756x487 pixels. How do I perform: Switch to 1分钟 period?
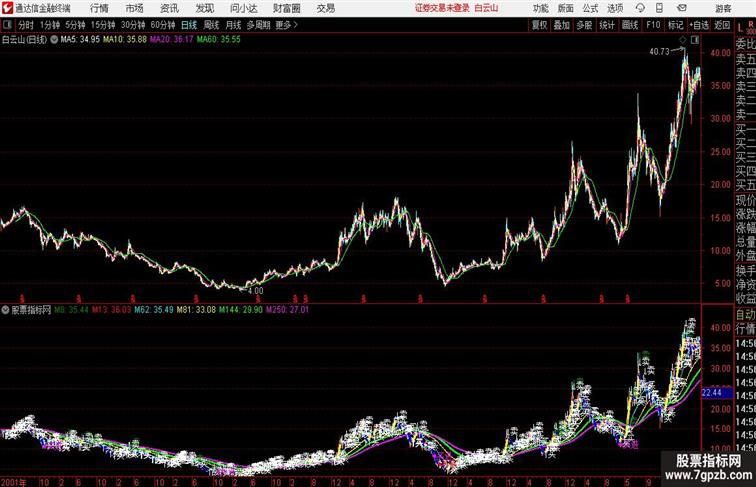point(50,25)
